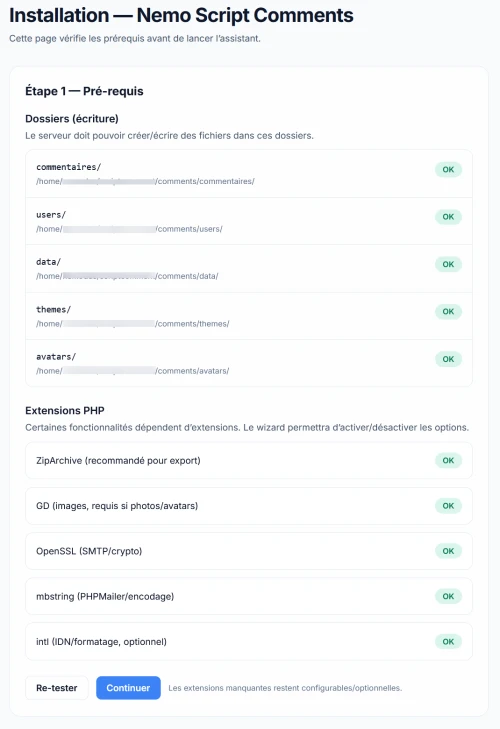Click the OK badge next to intl

pyautogui.click(x=448, y=642)
